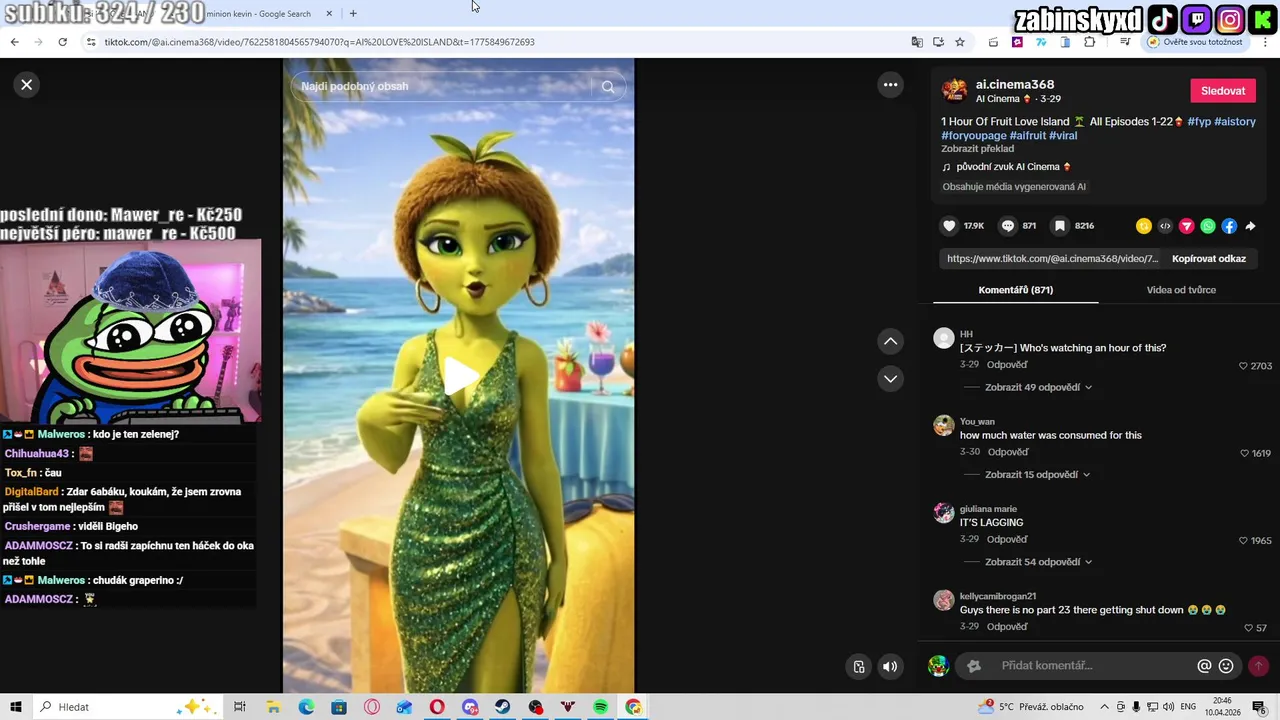This screenshot has width=1280, height=720.
Task: Select the Komentářů (871) tab
Action: tap(1015, 290)
